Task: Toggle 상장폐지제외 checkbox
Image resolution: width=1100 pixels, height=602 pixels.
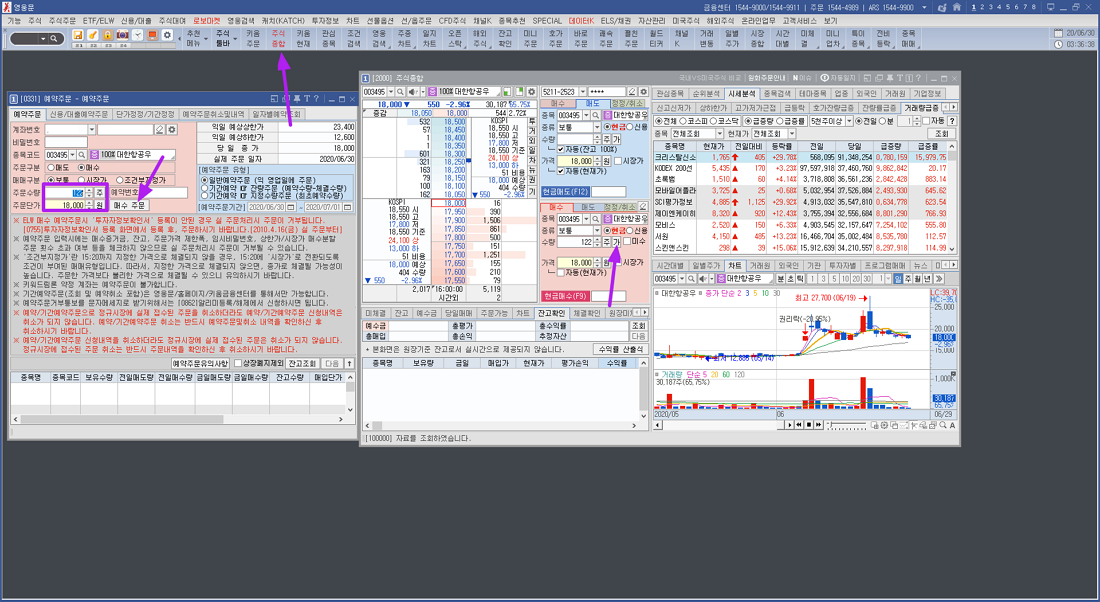Action: coord(237,363)
